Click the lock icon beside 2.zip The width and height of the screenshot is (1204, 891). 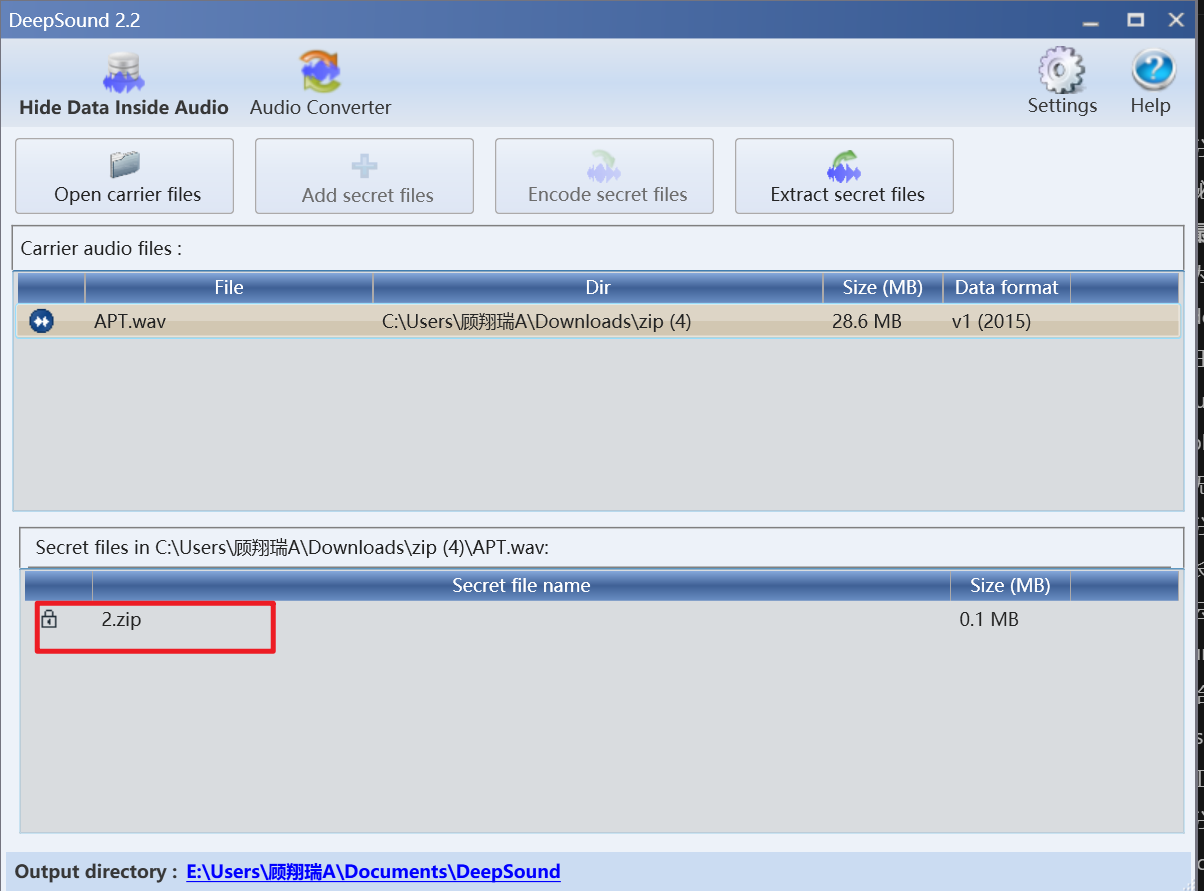click(x=48, y=620)
